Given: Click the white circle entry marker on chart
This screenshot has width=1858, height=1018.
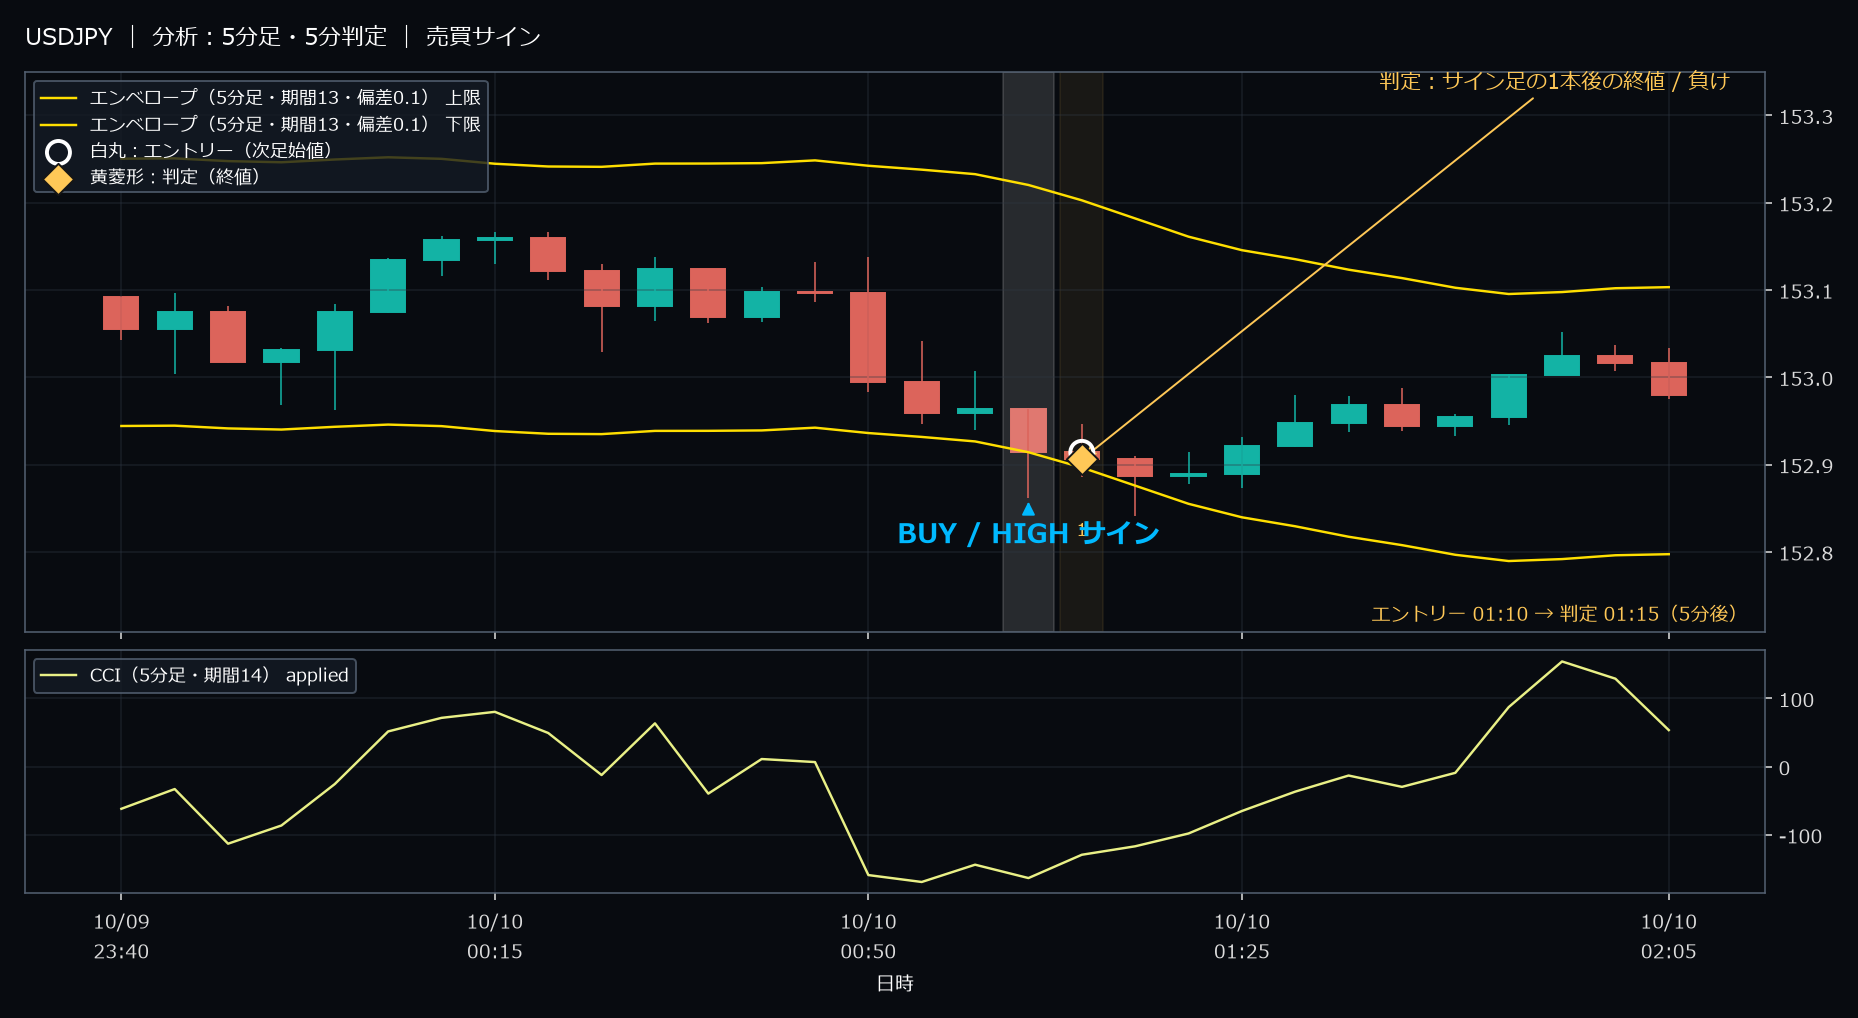Looking at the screenshot, I should pos(1081,451).
